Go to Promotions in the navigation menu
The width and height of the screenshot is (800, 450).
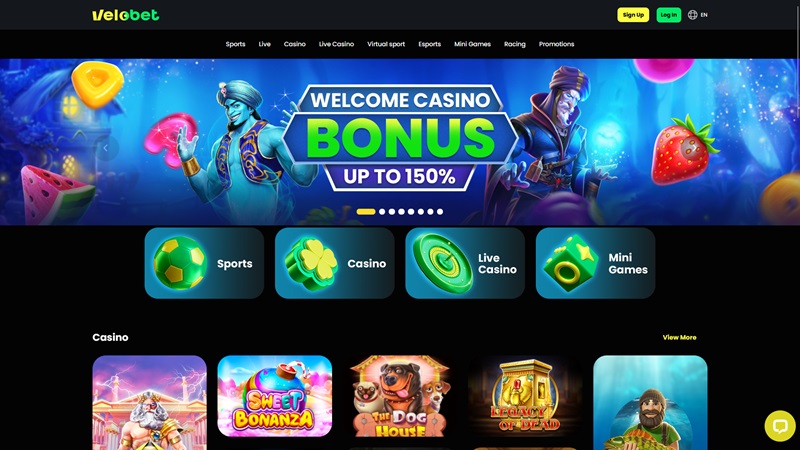click(556, 44)
